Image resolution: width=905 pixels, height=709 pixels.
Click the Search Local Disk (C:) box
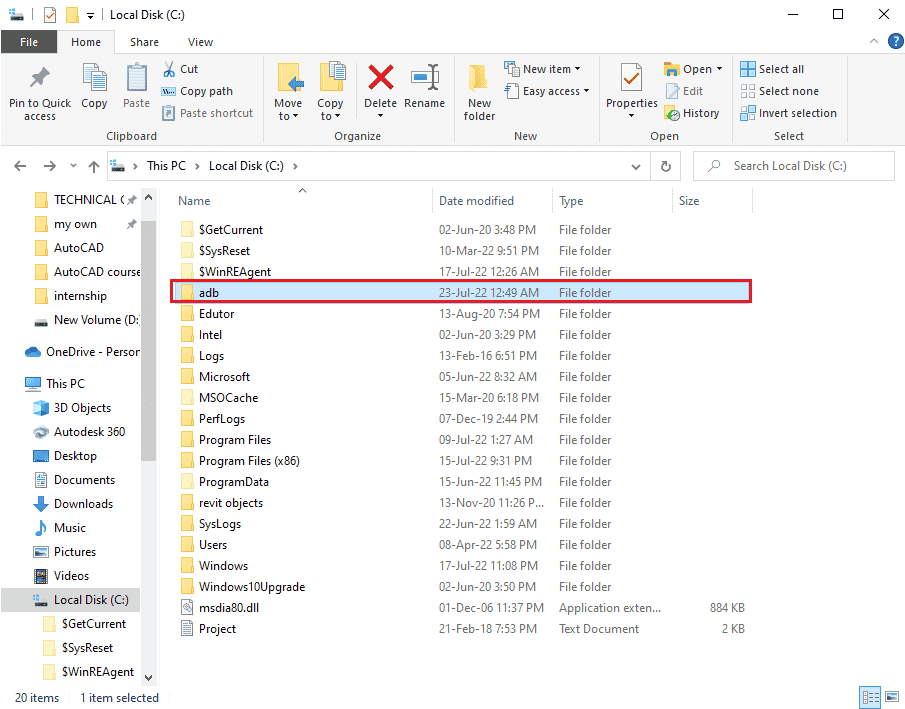coord(794,166)
